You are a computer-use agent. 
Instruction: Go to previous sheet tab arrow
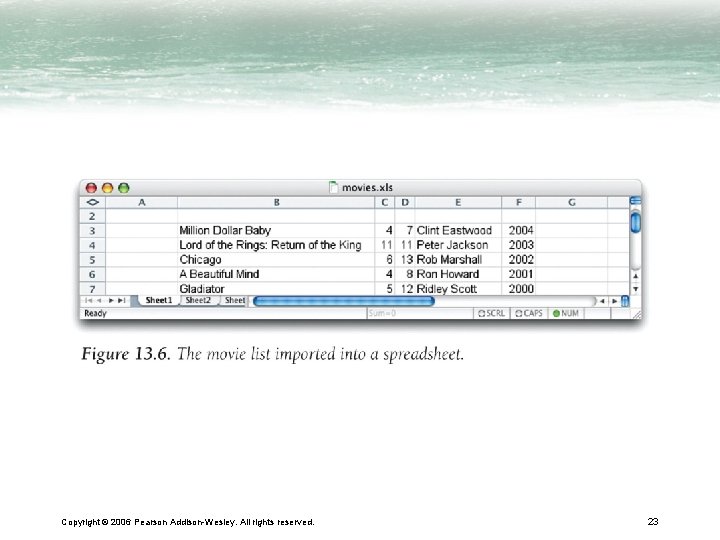tap(99, 300)
